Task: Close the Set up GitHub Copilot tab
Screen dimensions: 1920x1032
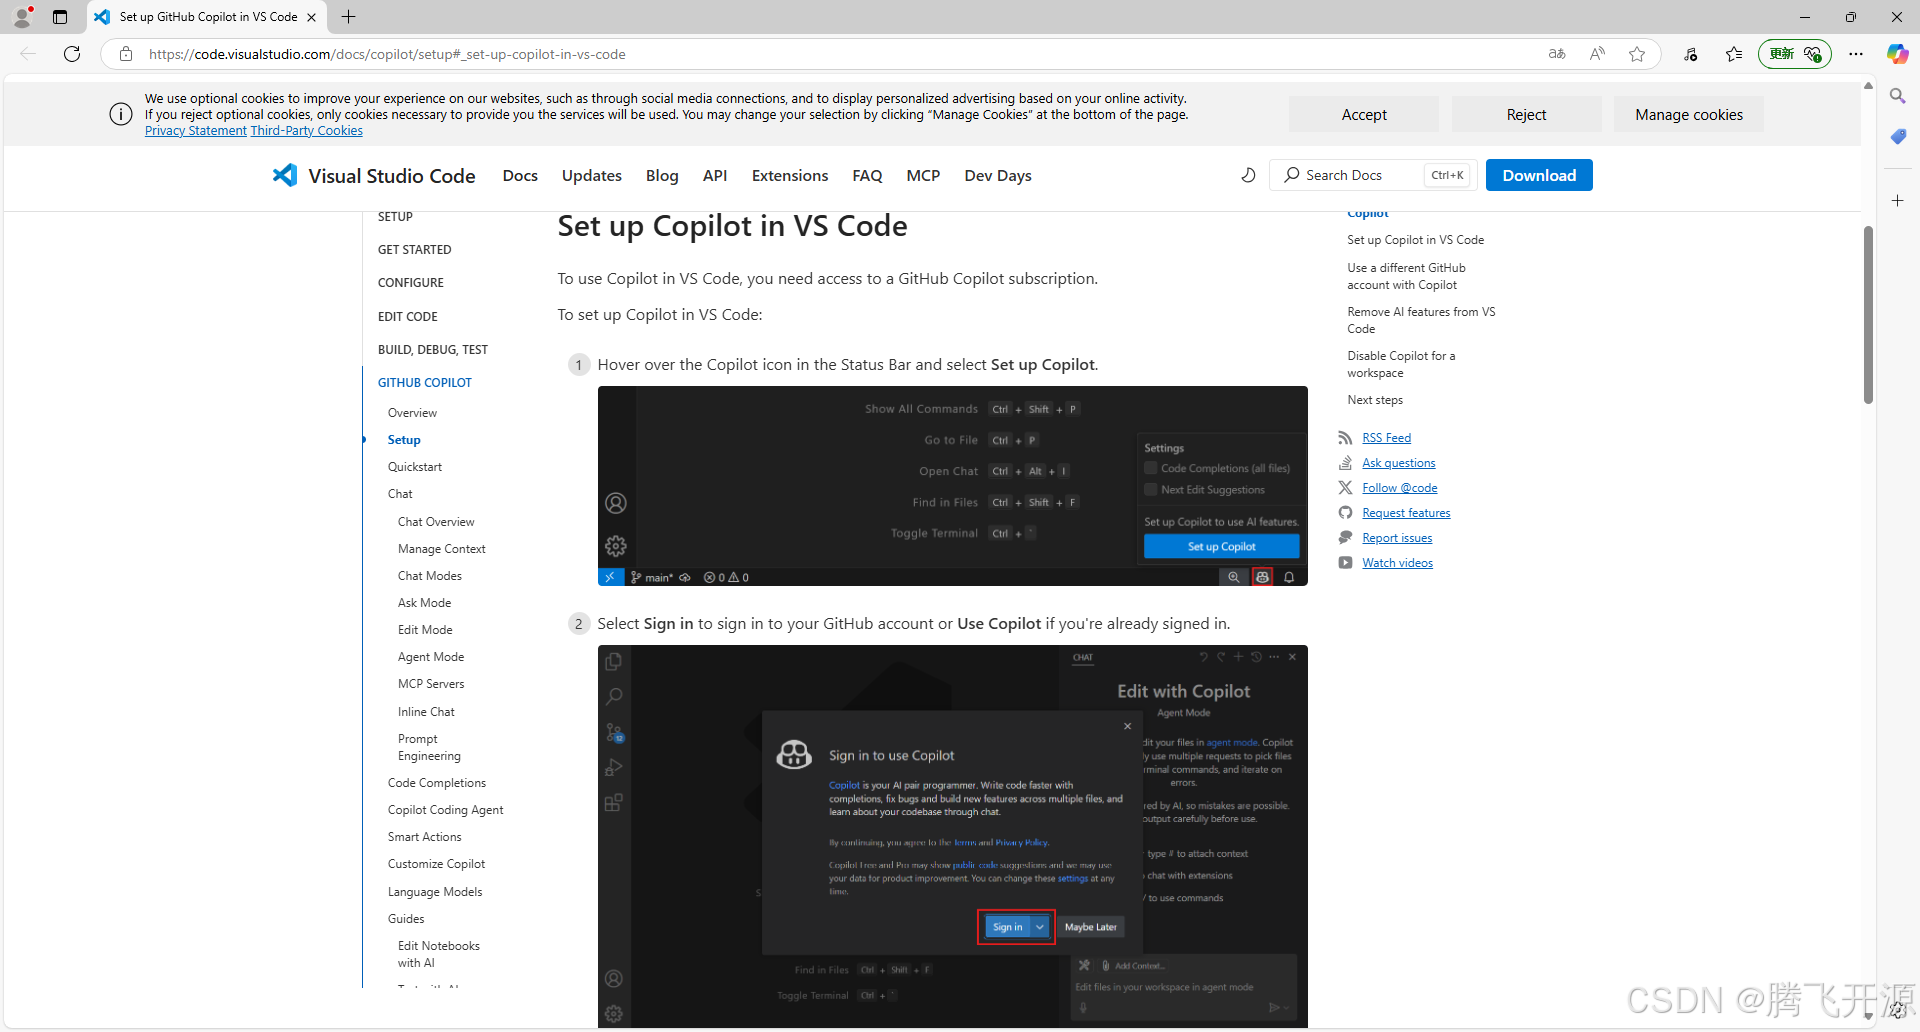Action: (x=311, y=17)
